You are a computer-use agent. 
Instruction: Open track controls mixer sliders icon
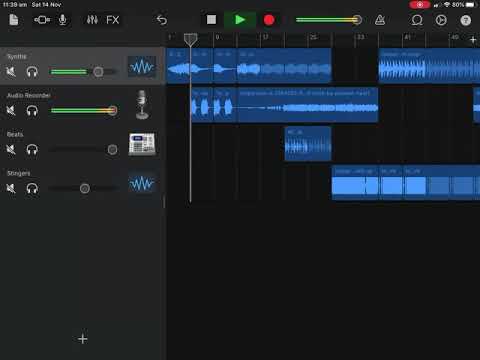[92, 20]
